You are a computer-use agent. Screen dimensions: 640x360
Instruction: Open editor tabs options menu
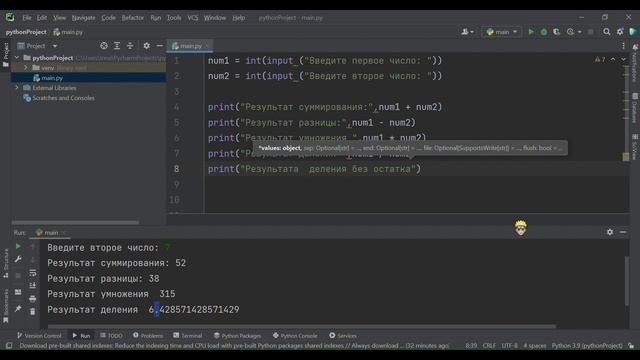(x=623, y=46)
